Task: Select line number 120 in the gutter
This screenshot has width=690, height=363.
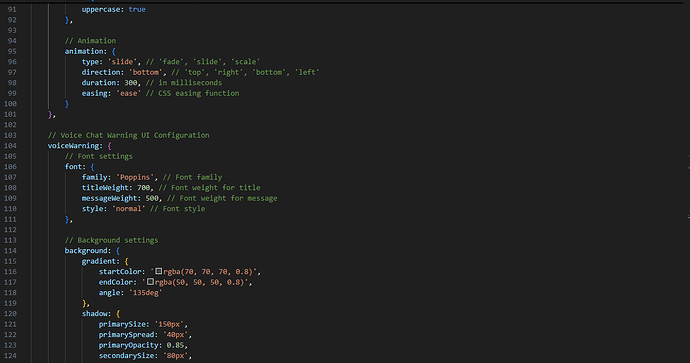Action: coord(10,314)
